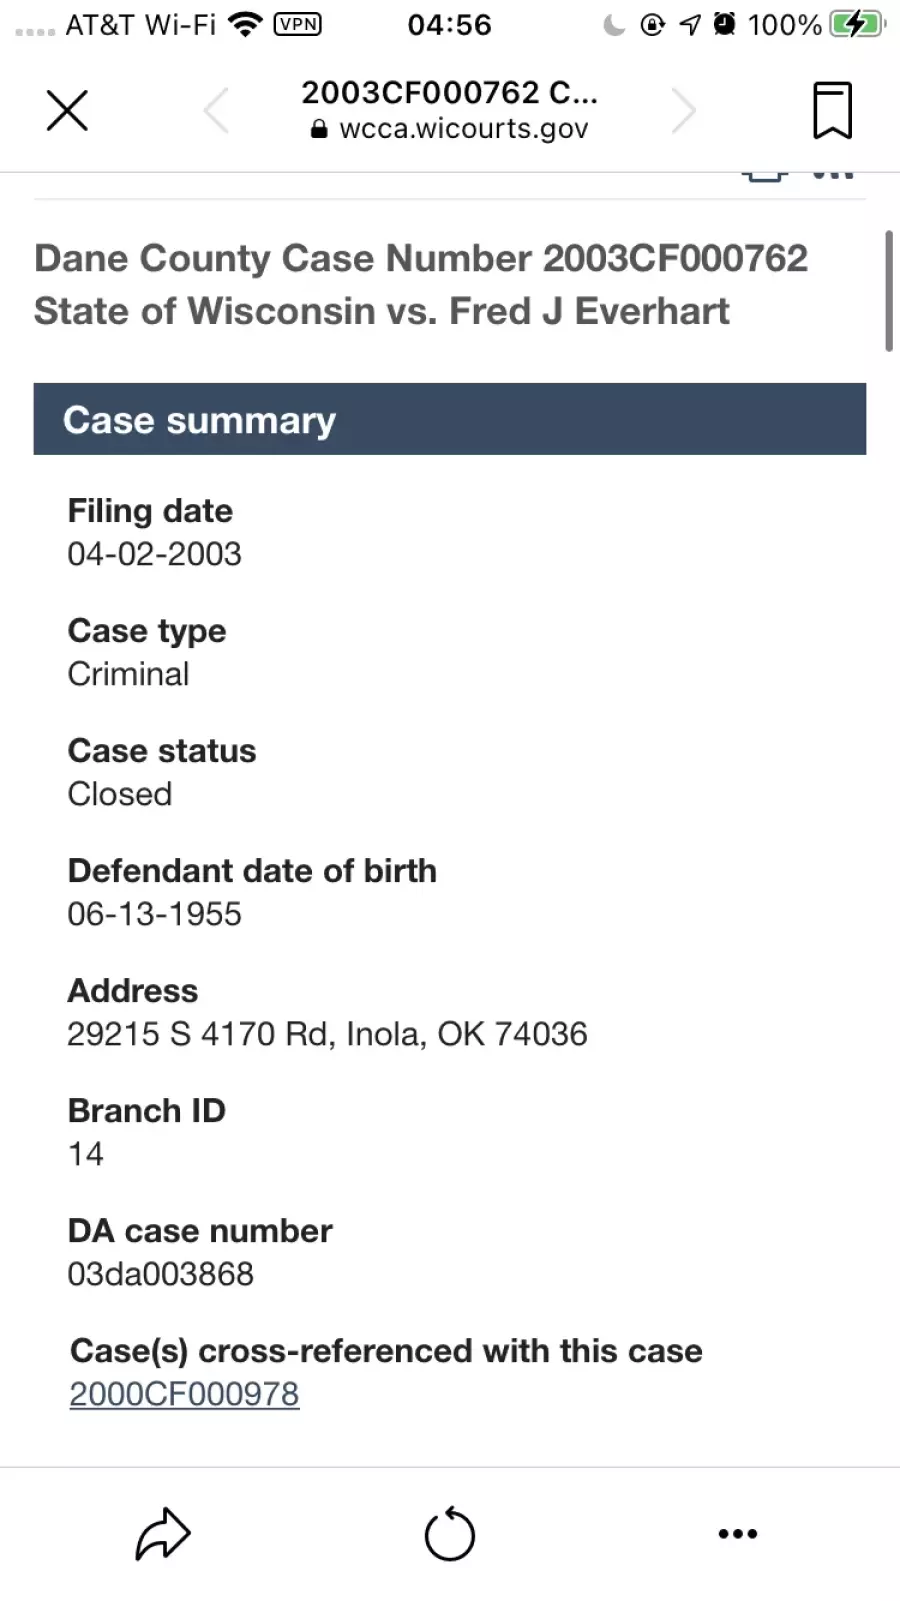This screenshot has width=900, height=1601.
Task: Tap the lock icon beside the URL
Action: tap(319, 129)
